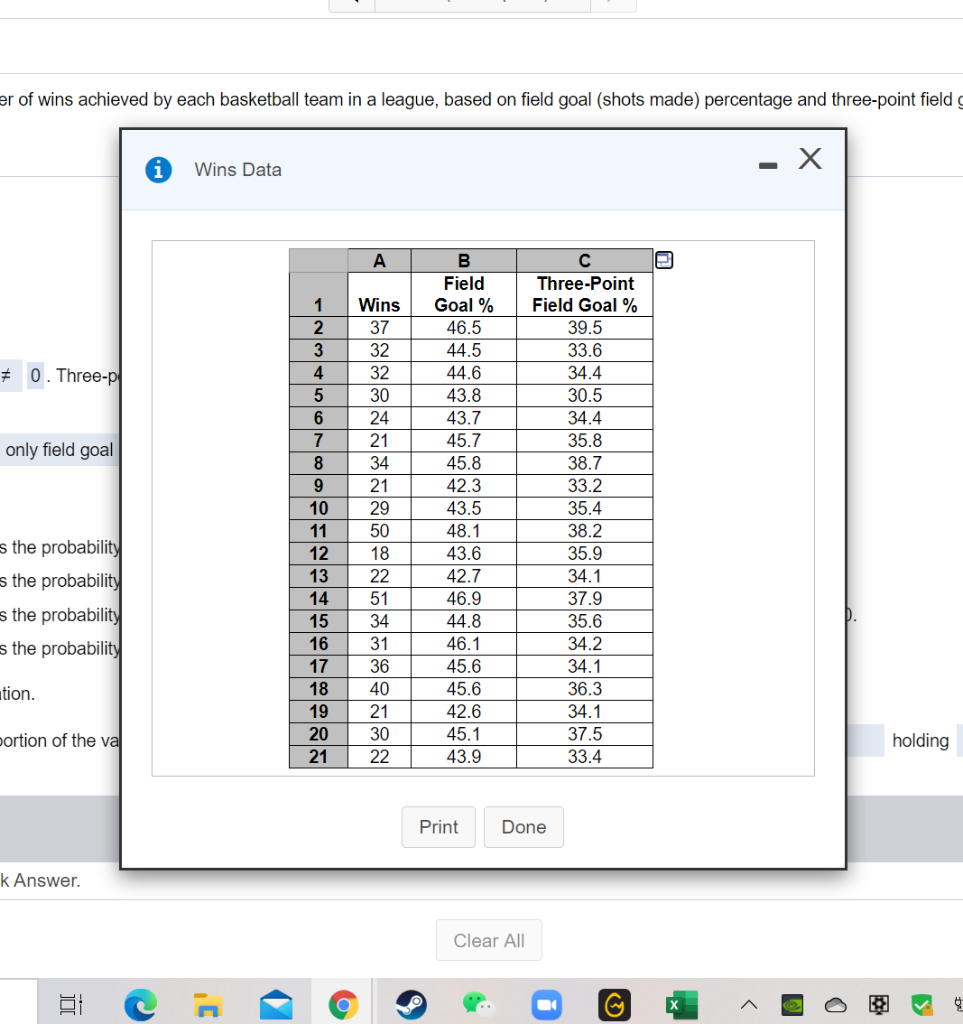Select column header A
The width and height of the screenshot is (963, 1024).
click(x=379, y=261)
